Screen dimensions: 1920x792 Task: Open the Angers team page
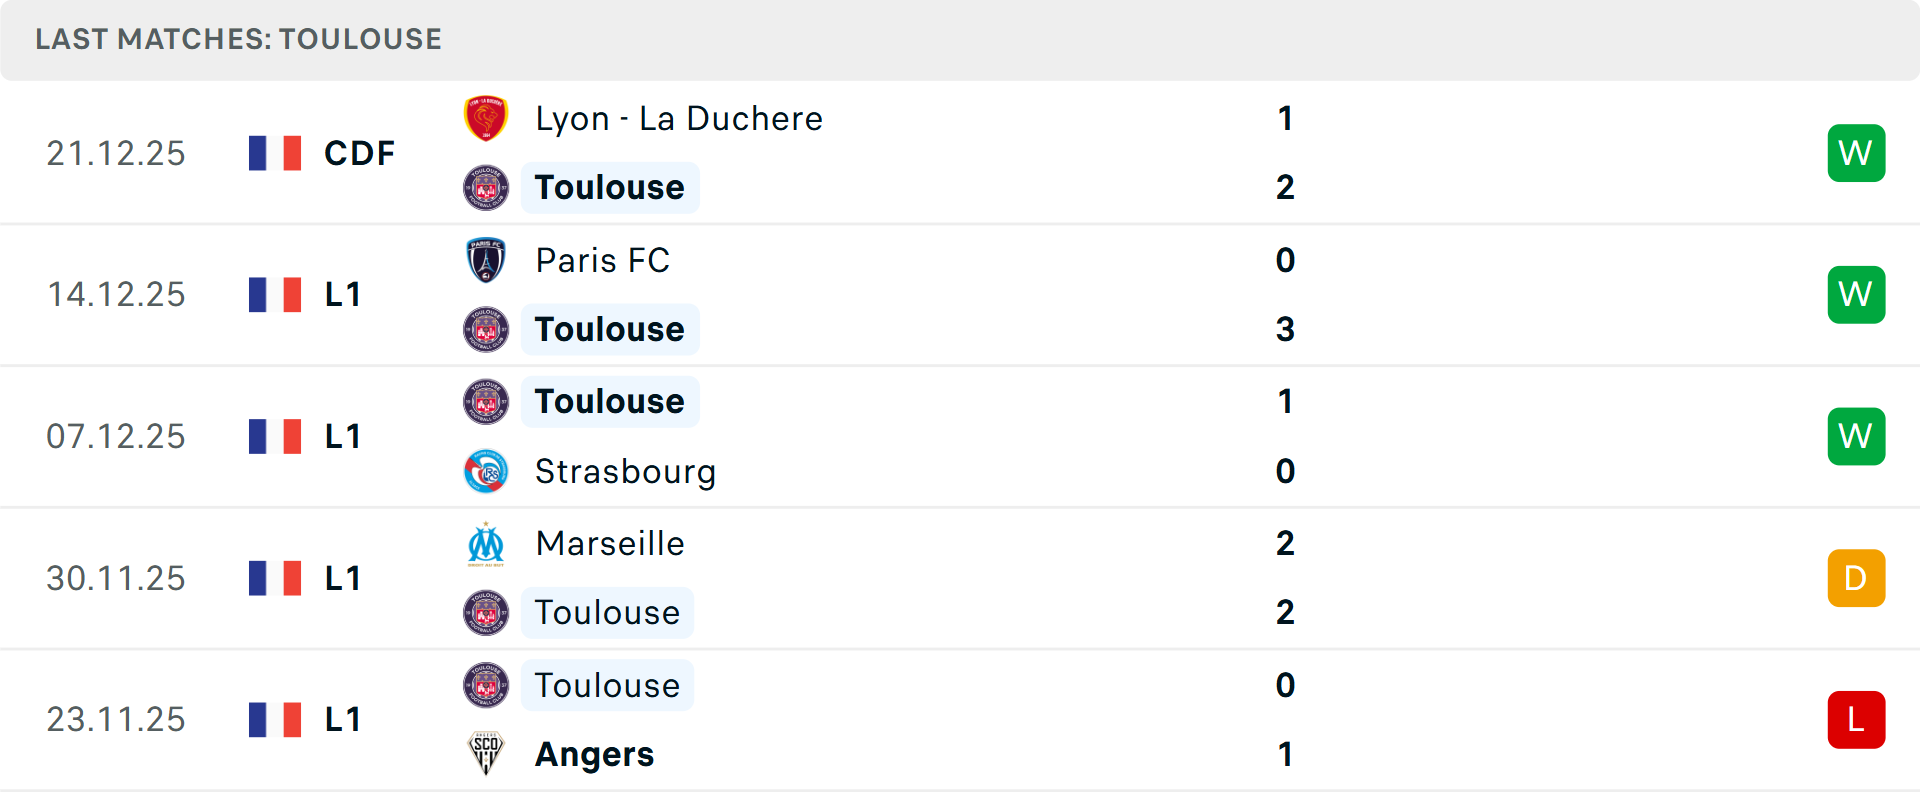pyautogui.click(x=594, y=754)
